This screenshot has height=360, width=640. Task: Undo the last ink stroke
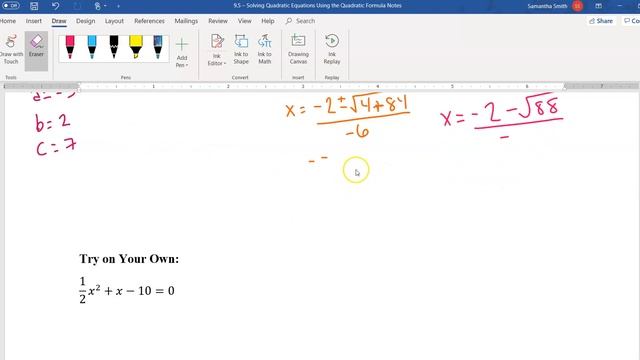point(55,6)
